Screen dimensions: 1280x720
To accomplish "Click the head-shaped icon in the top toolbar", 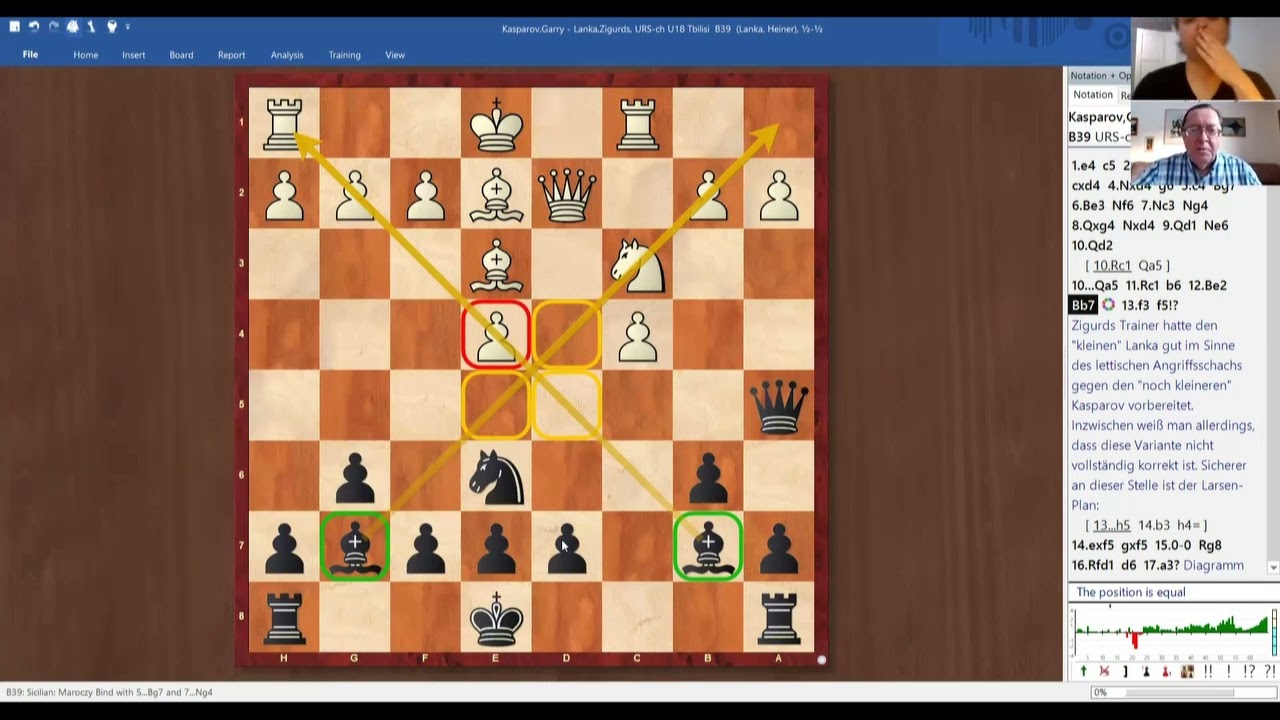I will pos(112,26).
